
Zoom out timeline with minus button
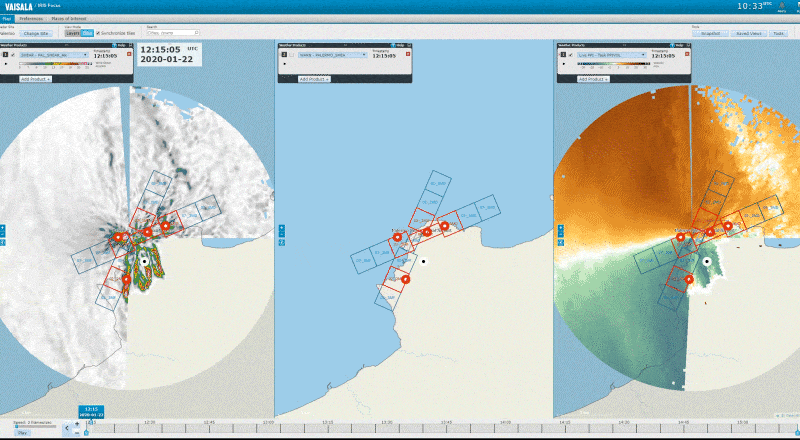pyautogui.click(x=78, y=432)
